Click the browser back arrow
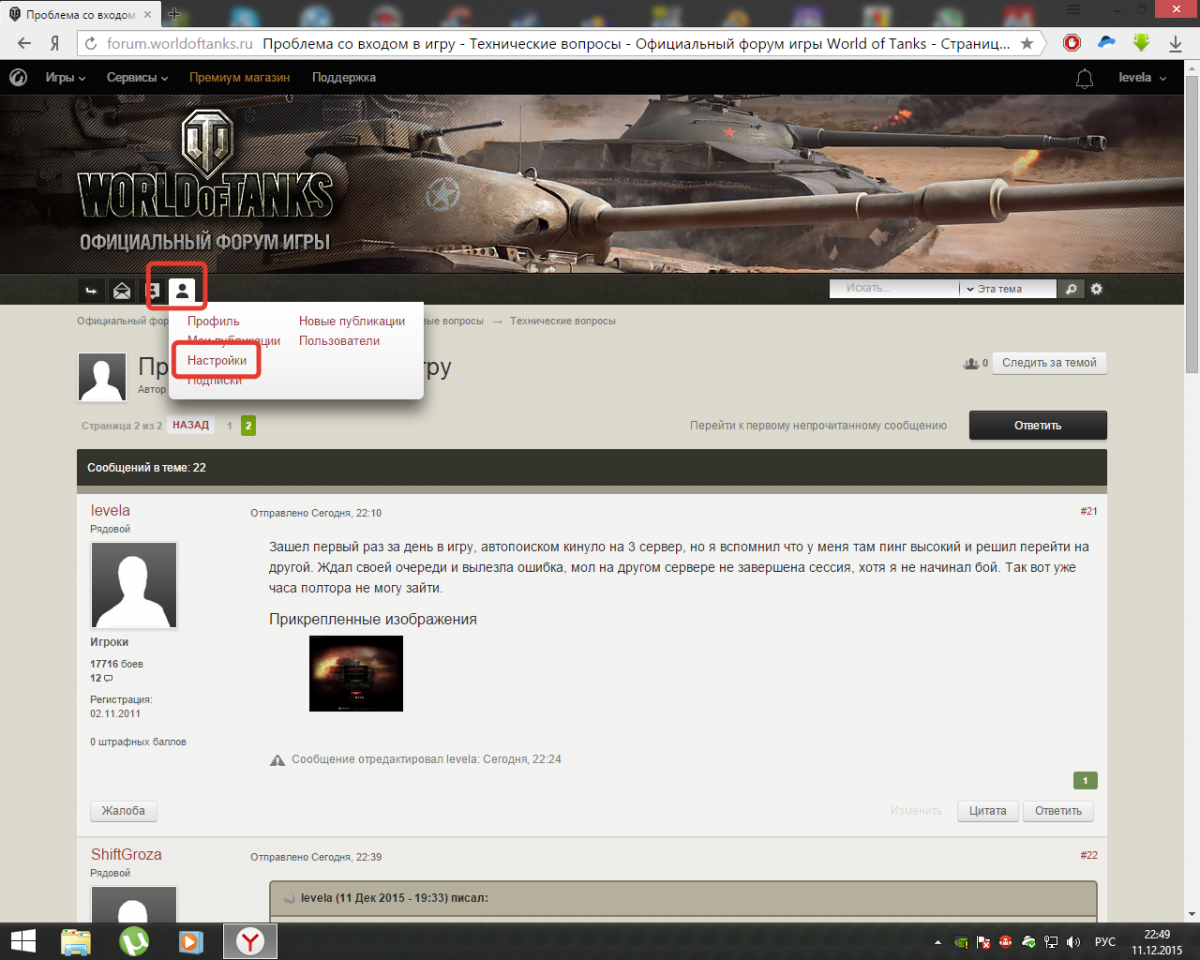The height and width of the screenshot is (960, 1200). point(24,43)
